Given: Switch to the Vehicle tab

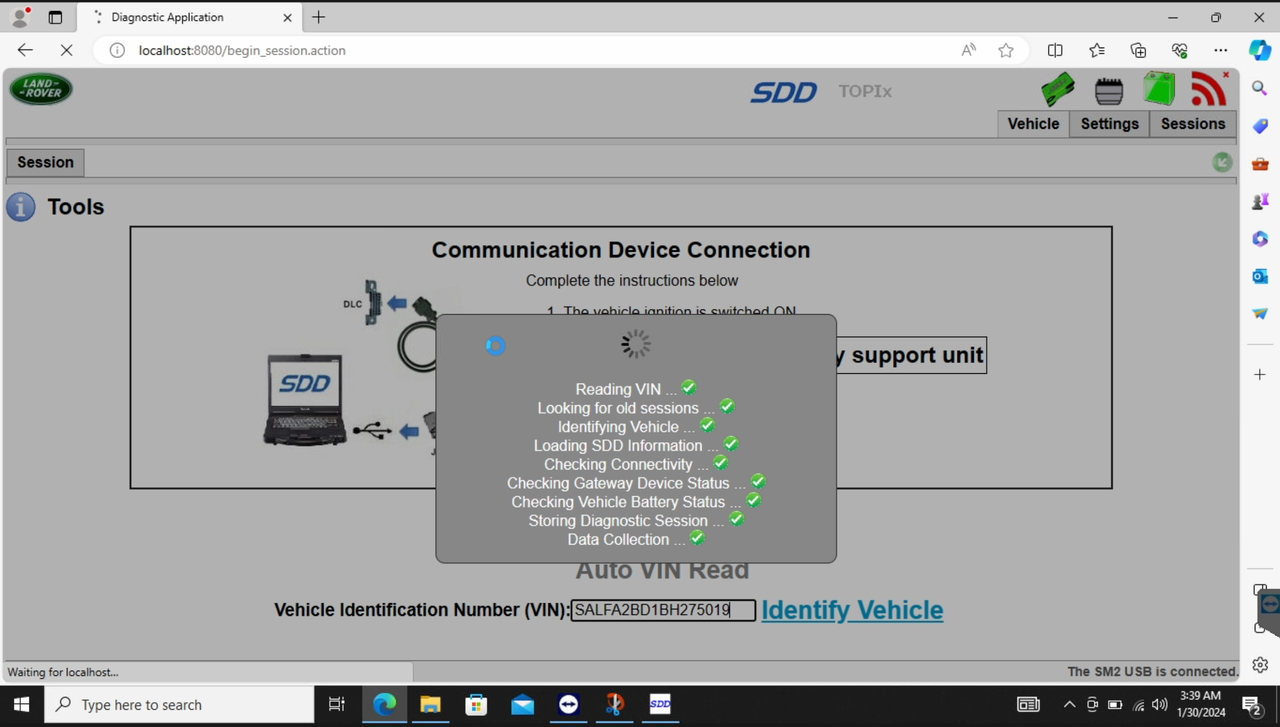Looking at the screenshot, I should tap(1033, 123).
